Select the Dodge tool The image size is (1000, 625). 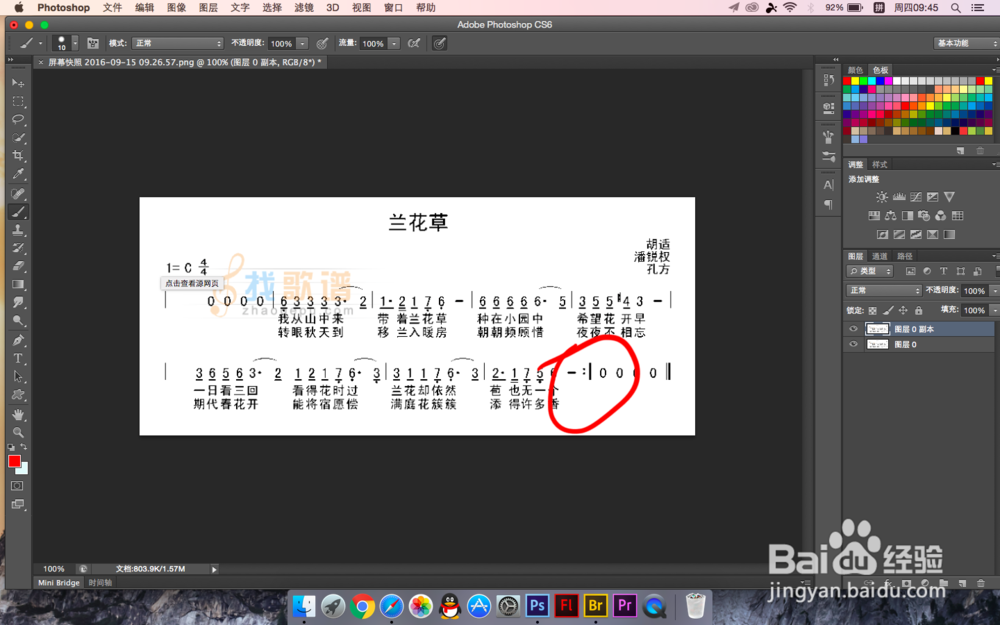point(18,321)
